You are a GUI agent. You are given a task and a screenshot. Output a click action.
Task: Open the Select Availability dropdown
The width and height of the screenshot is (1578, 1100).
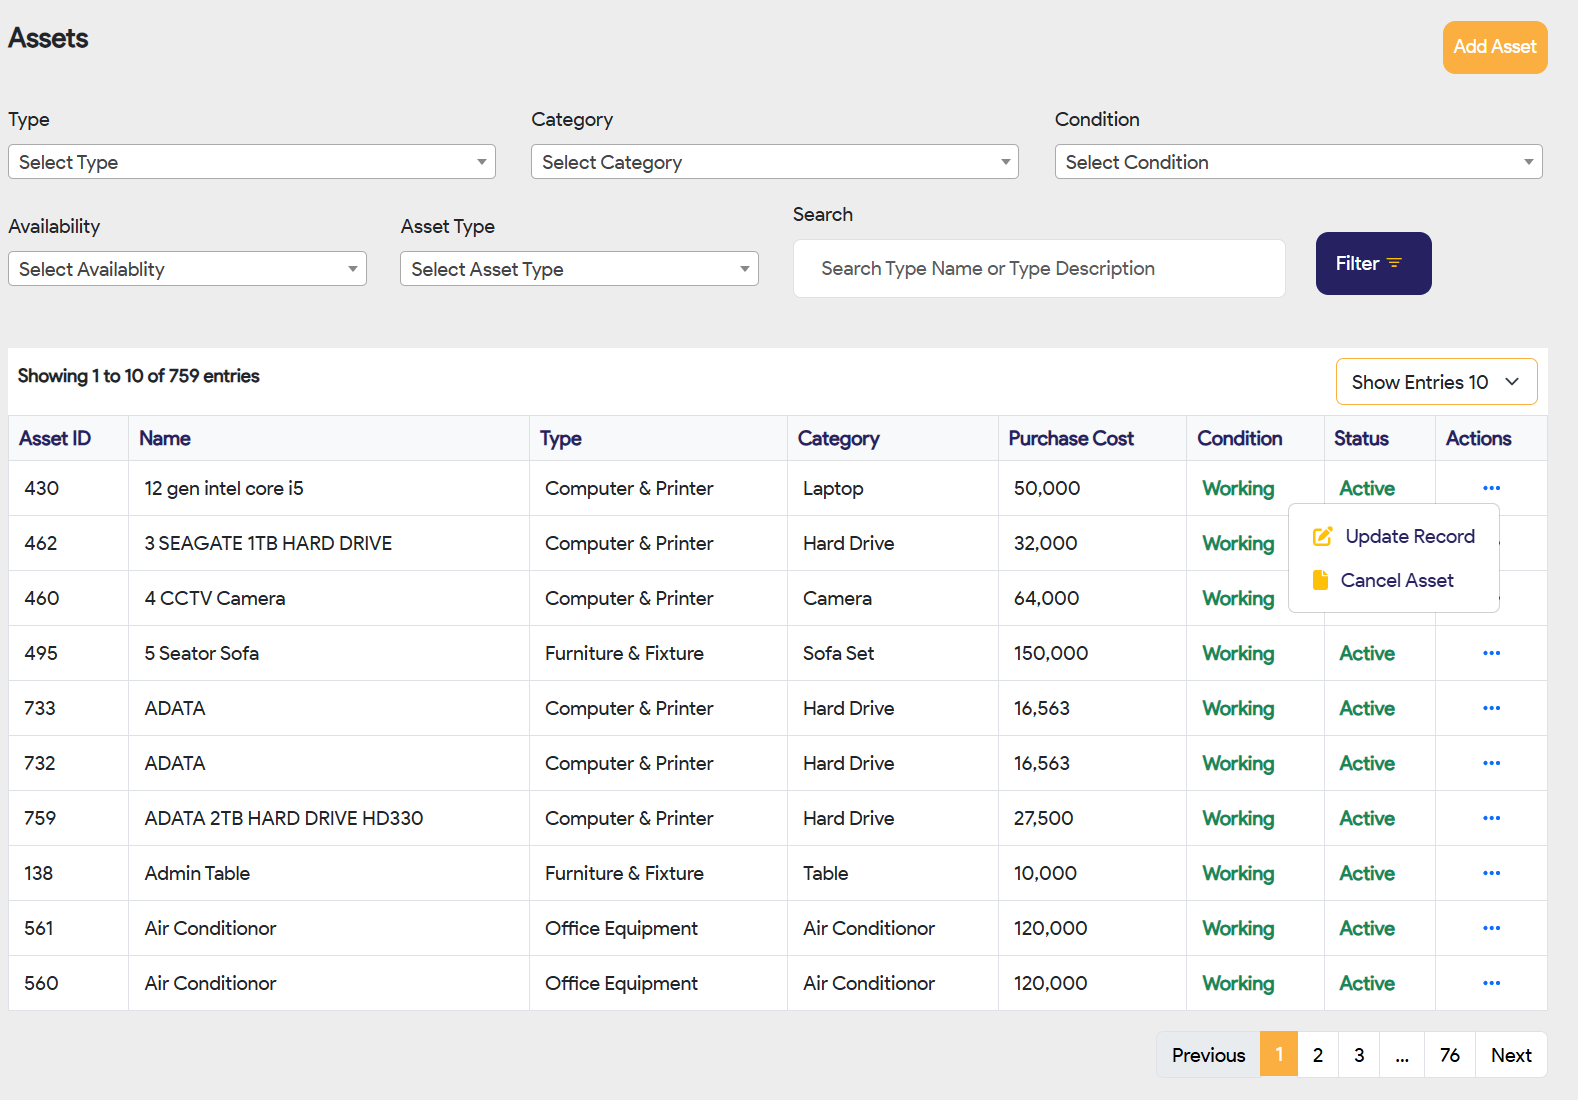click(187, 269)
